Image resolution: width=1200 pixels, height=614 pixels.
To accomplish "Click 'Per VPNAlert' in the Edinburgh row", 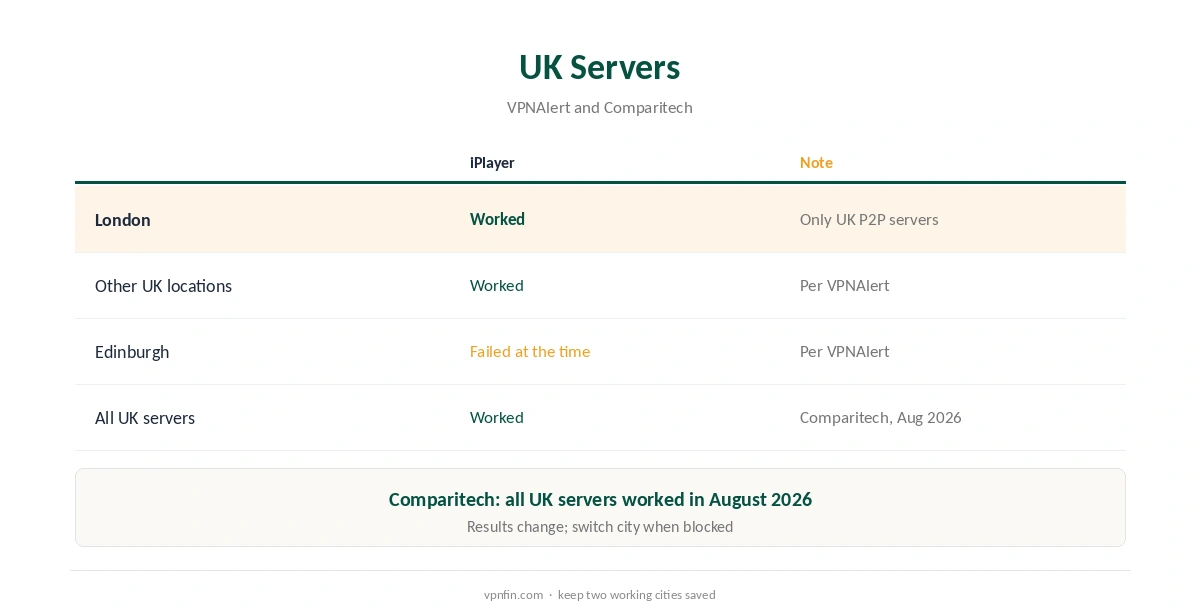I will (x=844, y=351).
